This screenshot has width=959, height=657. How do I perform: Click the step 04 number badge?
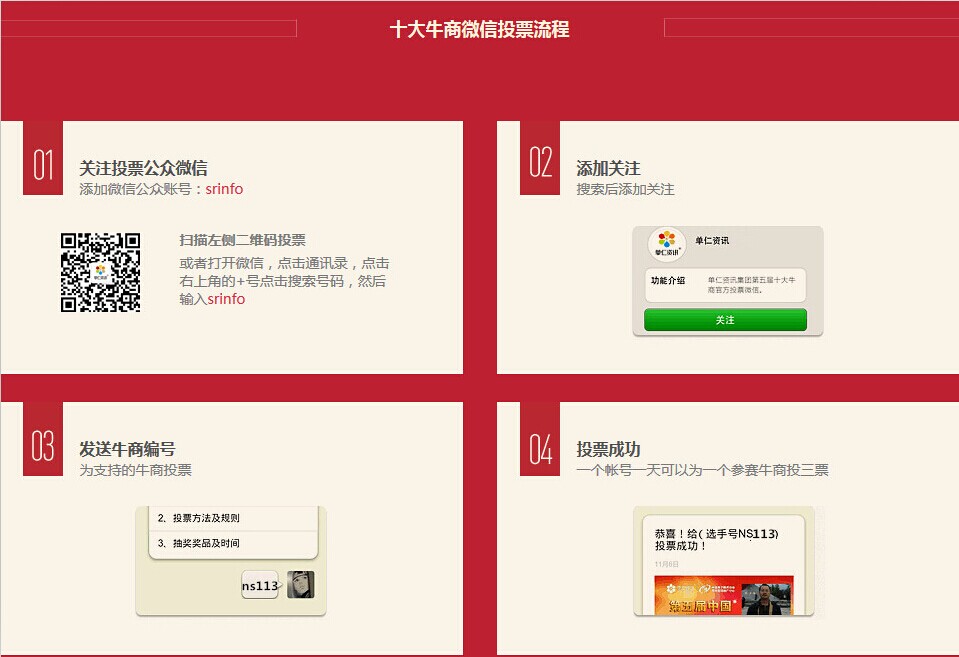pos(540,446)
